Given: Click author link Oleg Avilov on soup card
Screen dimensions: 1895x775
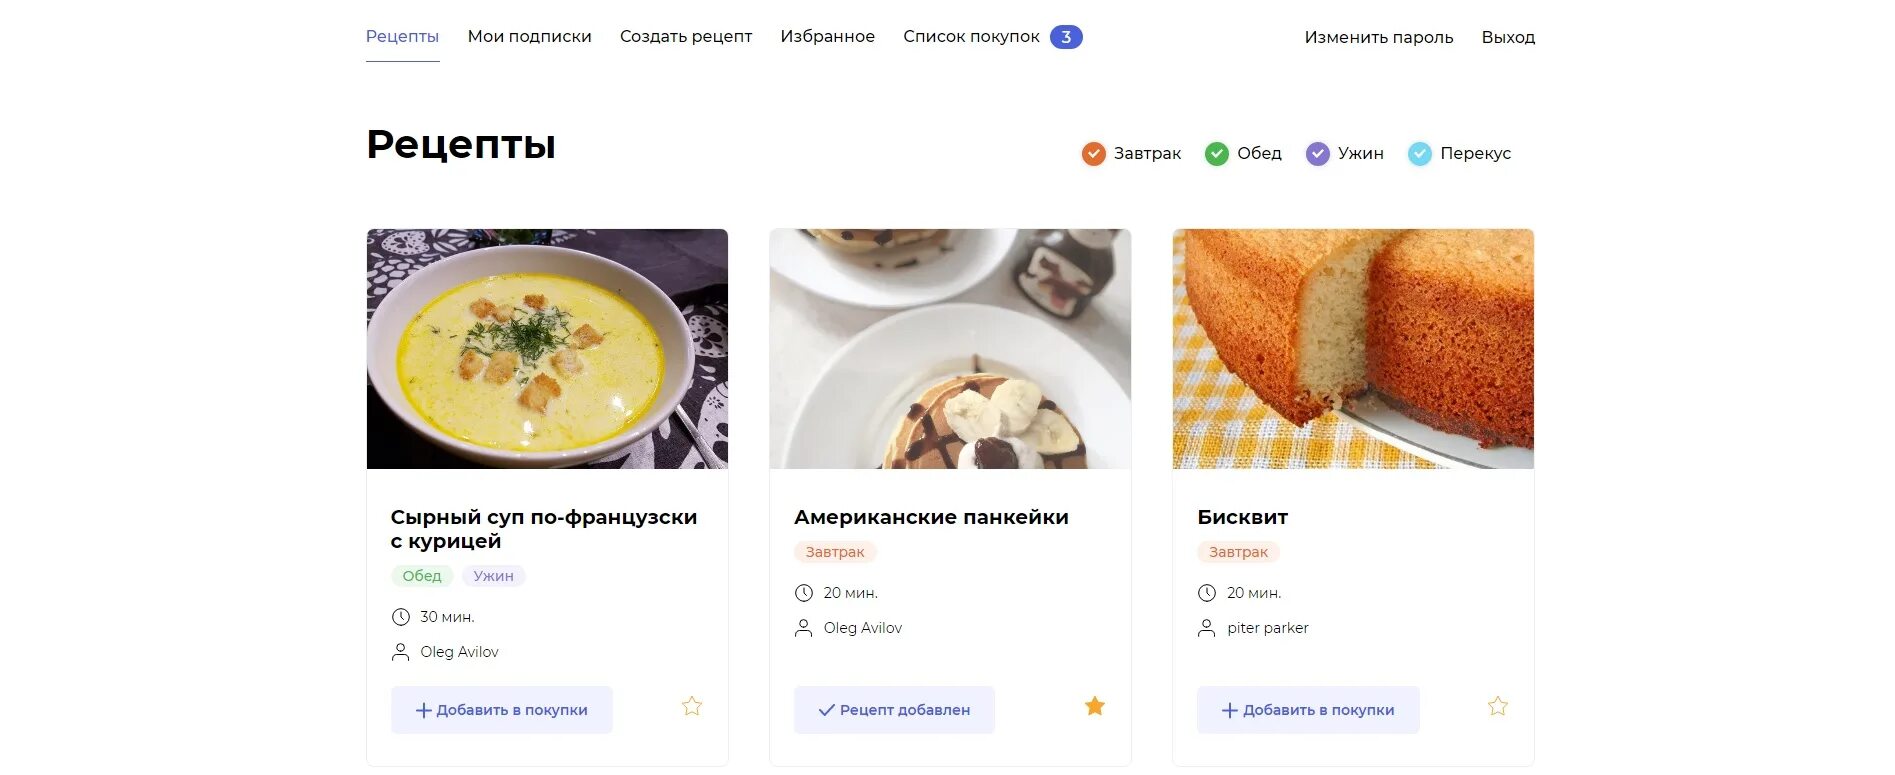Looking at the screenshot, I should (459, 652).
